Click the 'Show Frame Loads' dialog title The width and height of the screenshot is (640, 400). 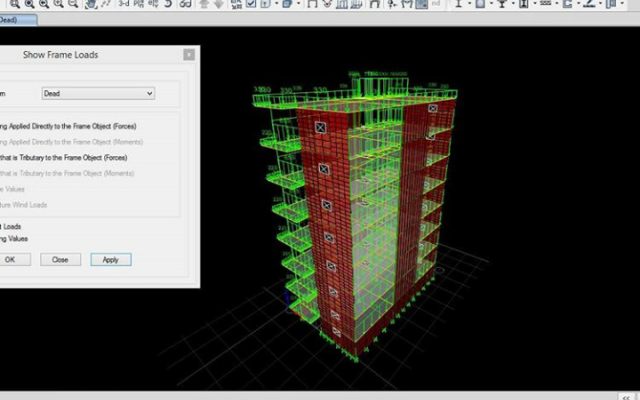coord(60,55)
